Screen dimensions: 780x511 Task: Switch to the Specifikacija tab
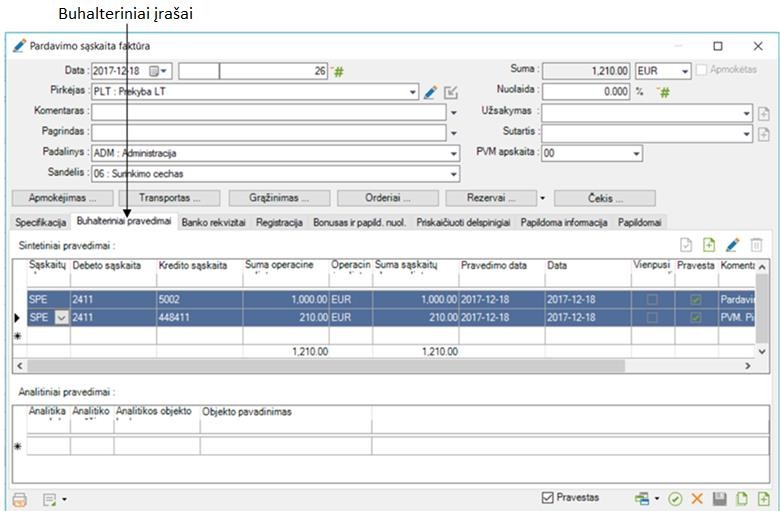(x=41, y=222)
